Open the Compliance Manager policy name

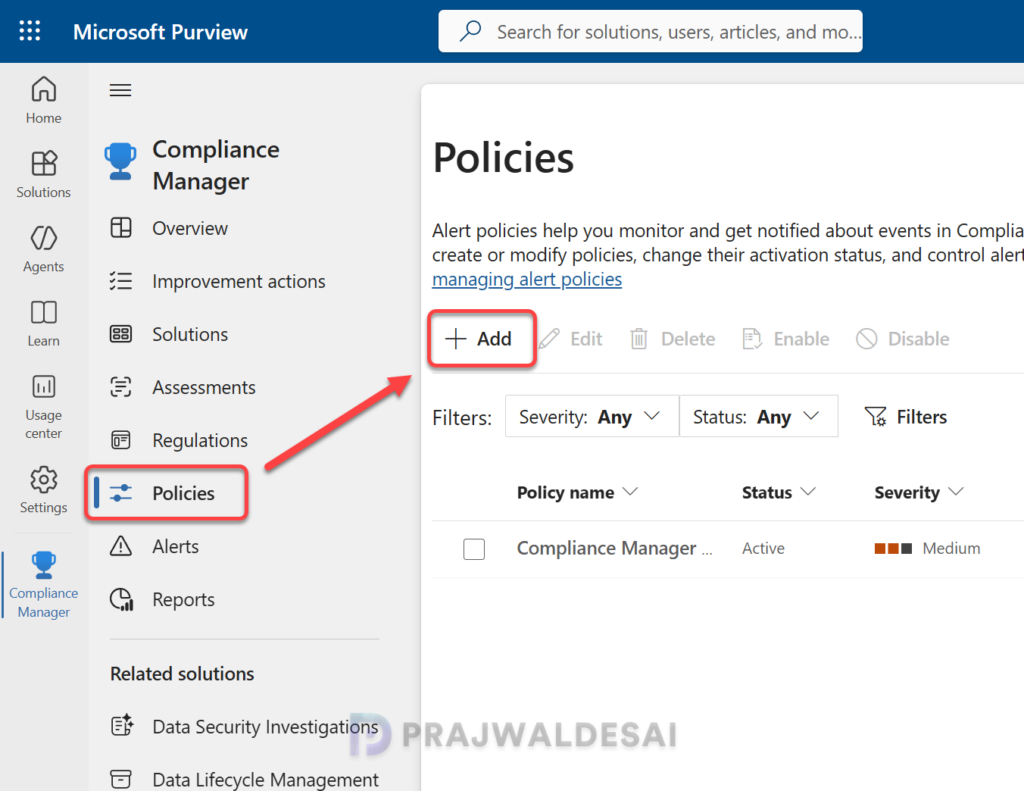tap(615, 548)
